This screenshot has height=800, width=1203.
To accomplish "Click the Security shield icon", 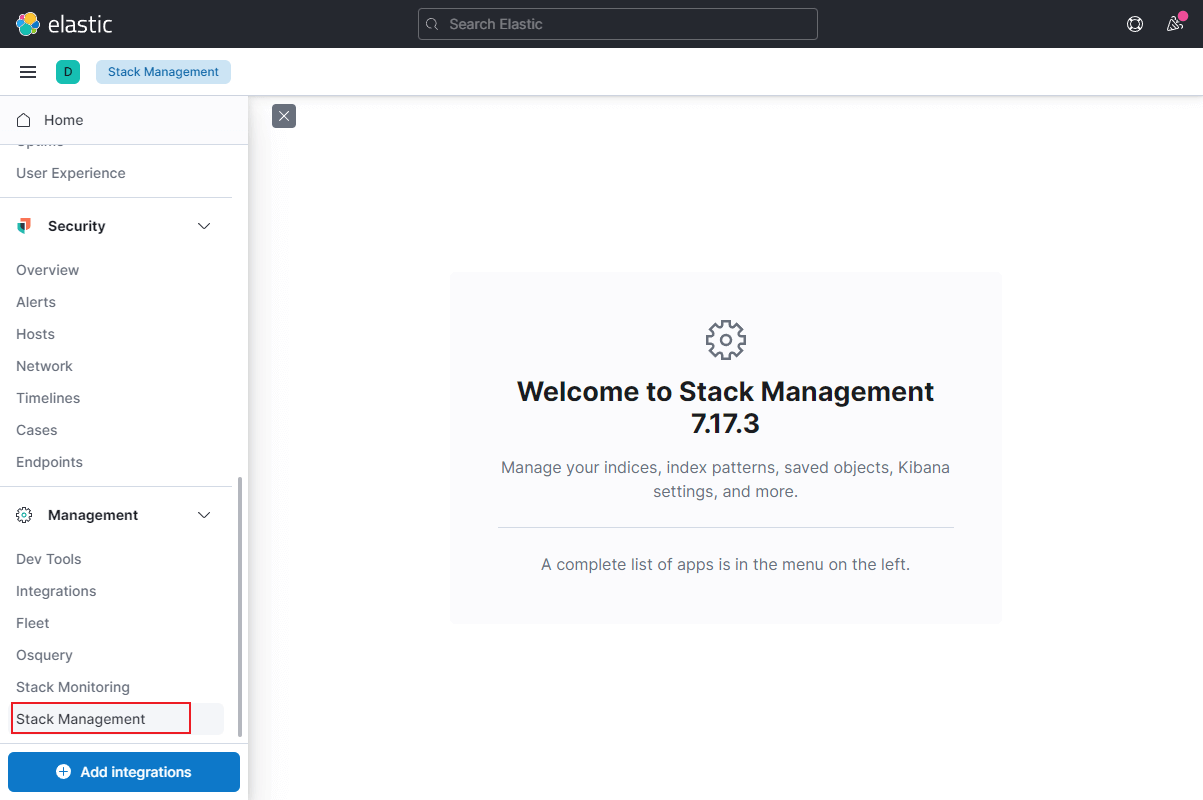I will 24,226.
